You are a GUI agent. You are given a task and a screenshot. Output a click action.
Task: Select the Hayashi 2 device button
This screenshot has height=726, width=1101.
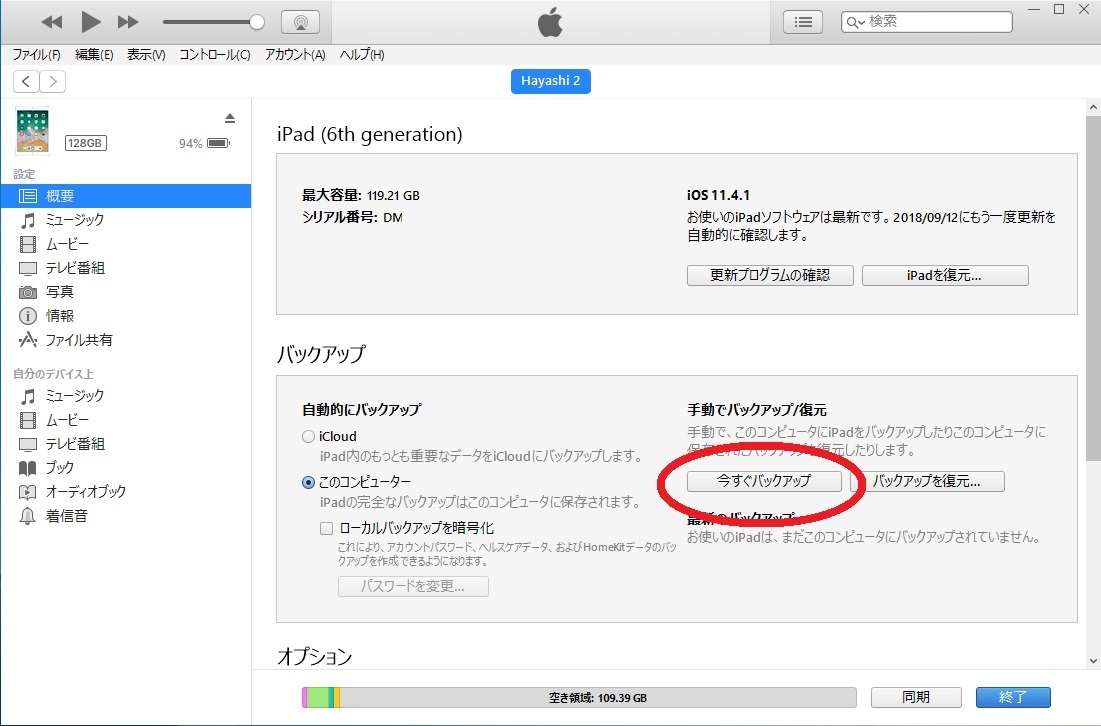[550, 81]
